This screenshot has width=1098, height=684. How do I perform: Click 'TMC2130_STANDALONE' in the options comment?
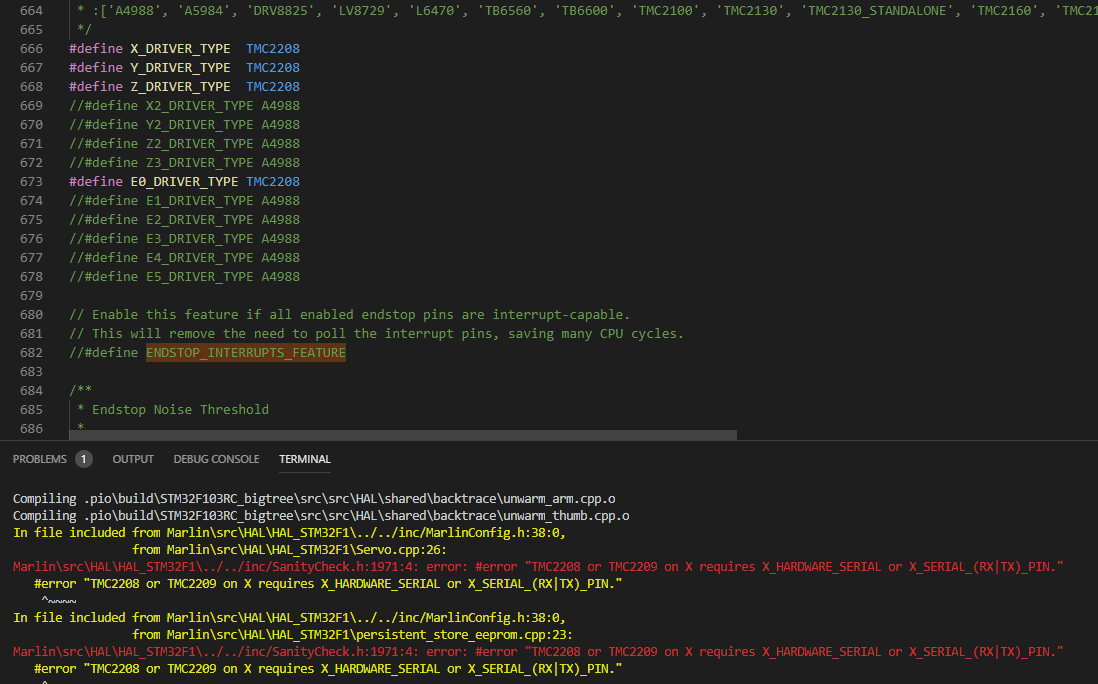(x=878, y=11)
